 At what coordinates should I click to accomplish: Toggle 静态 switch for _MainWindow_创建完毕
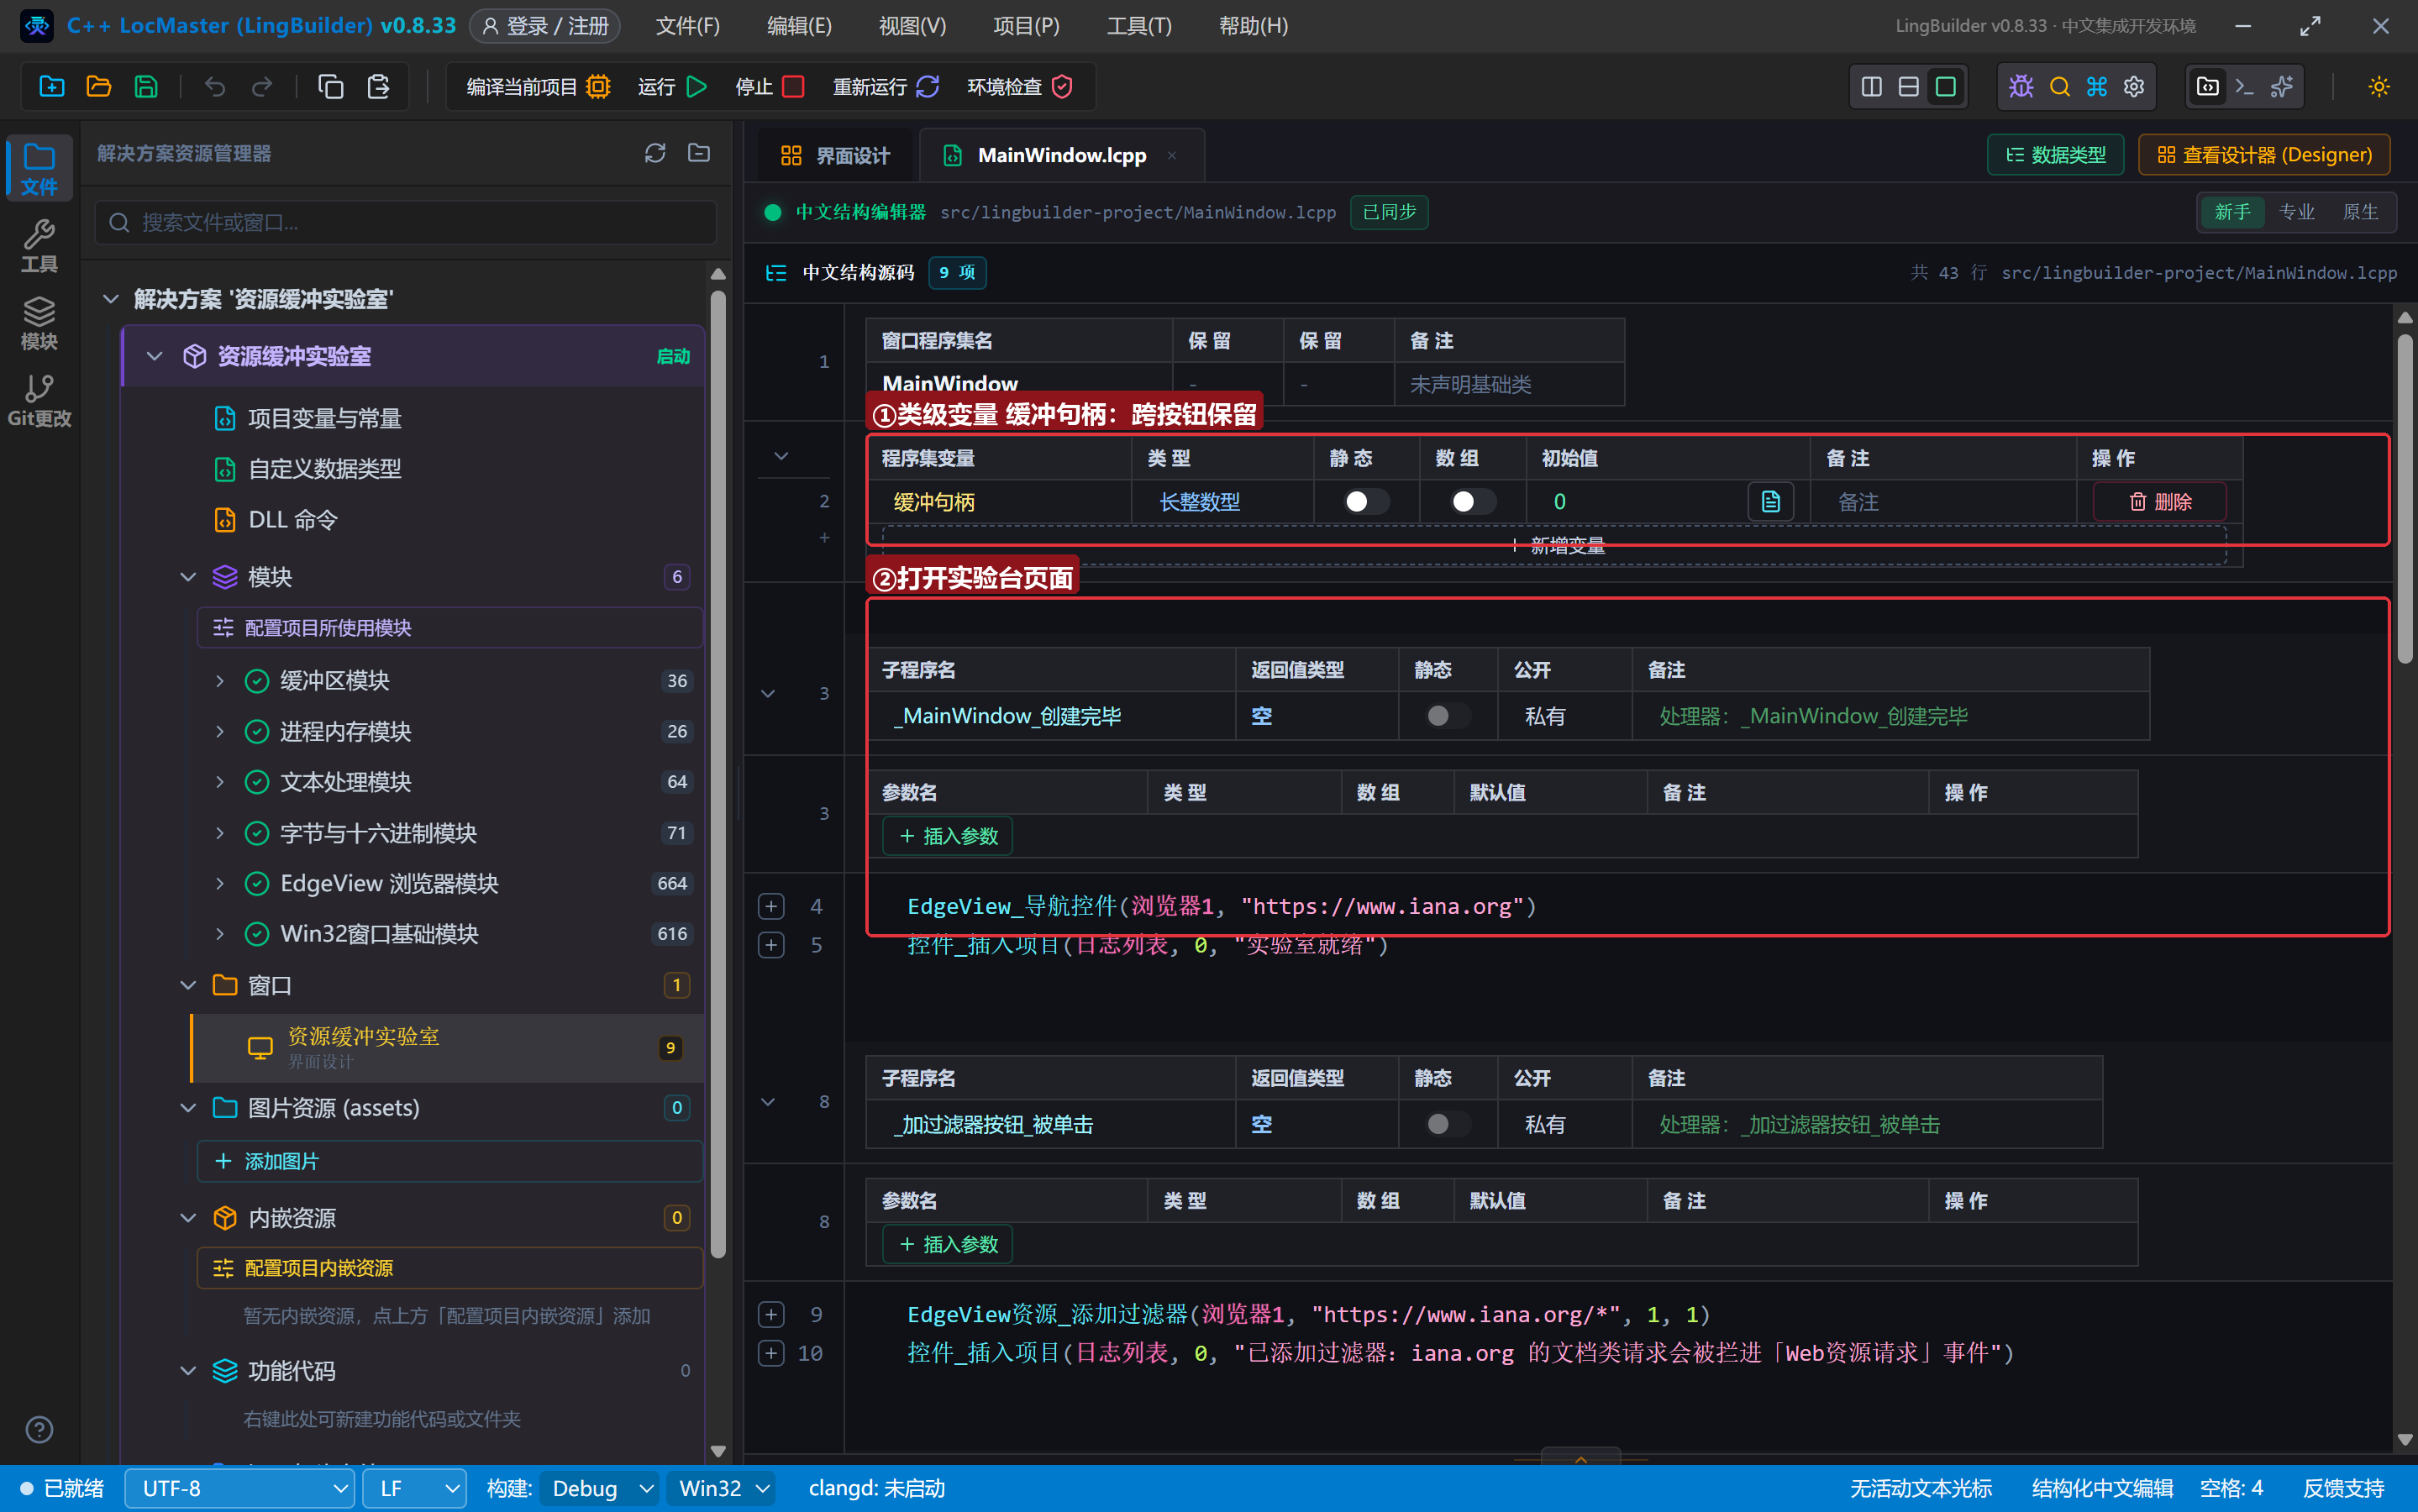click(1447, 715)
